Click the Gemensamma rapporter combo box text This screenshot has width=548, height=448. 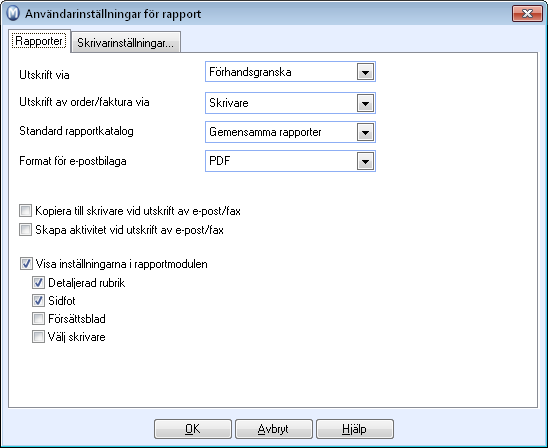tap(265, 132)
